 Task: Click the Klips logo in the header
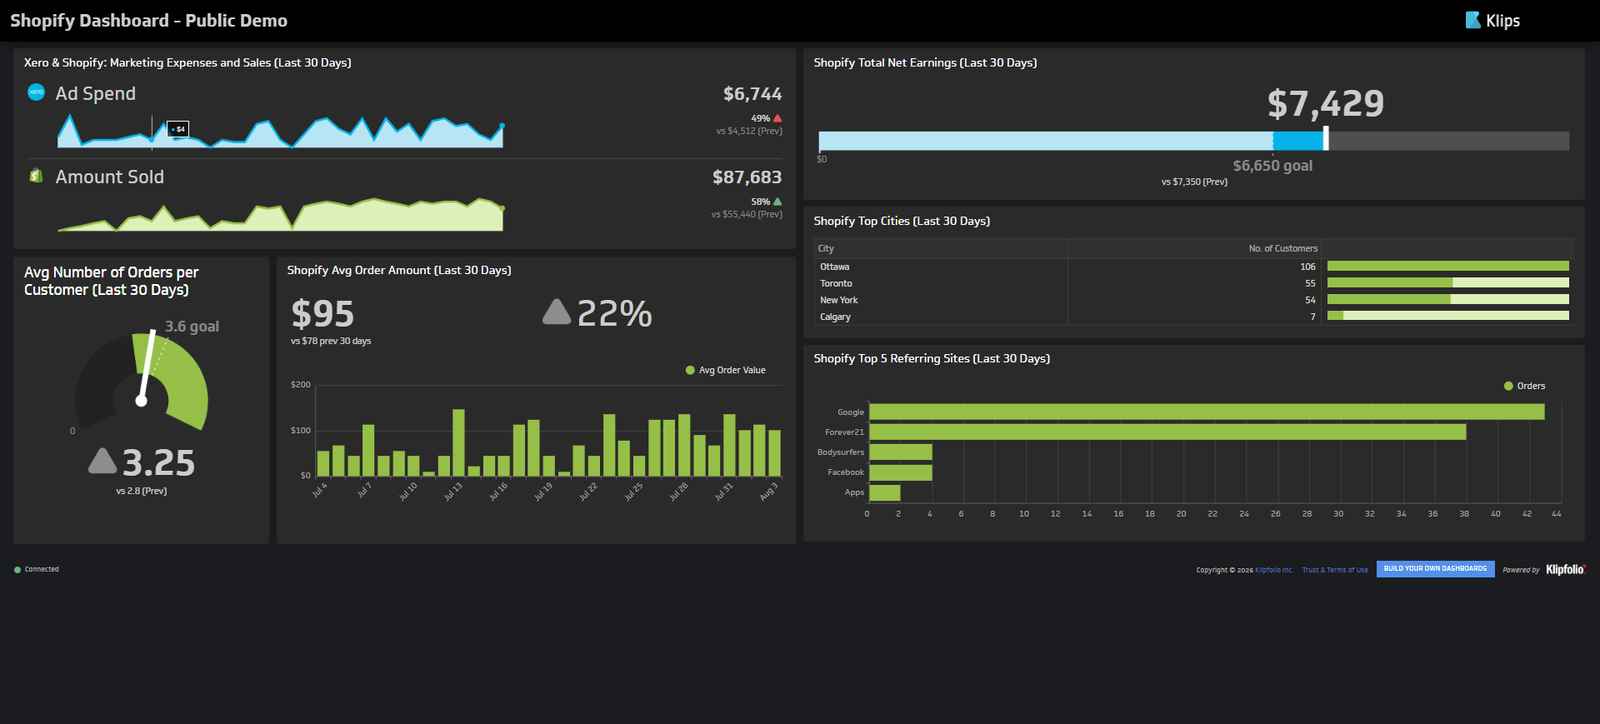coord(1492,20)
